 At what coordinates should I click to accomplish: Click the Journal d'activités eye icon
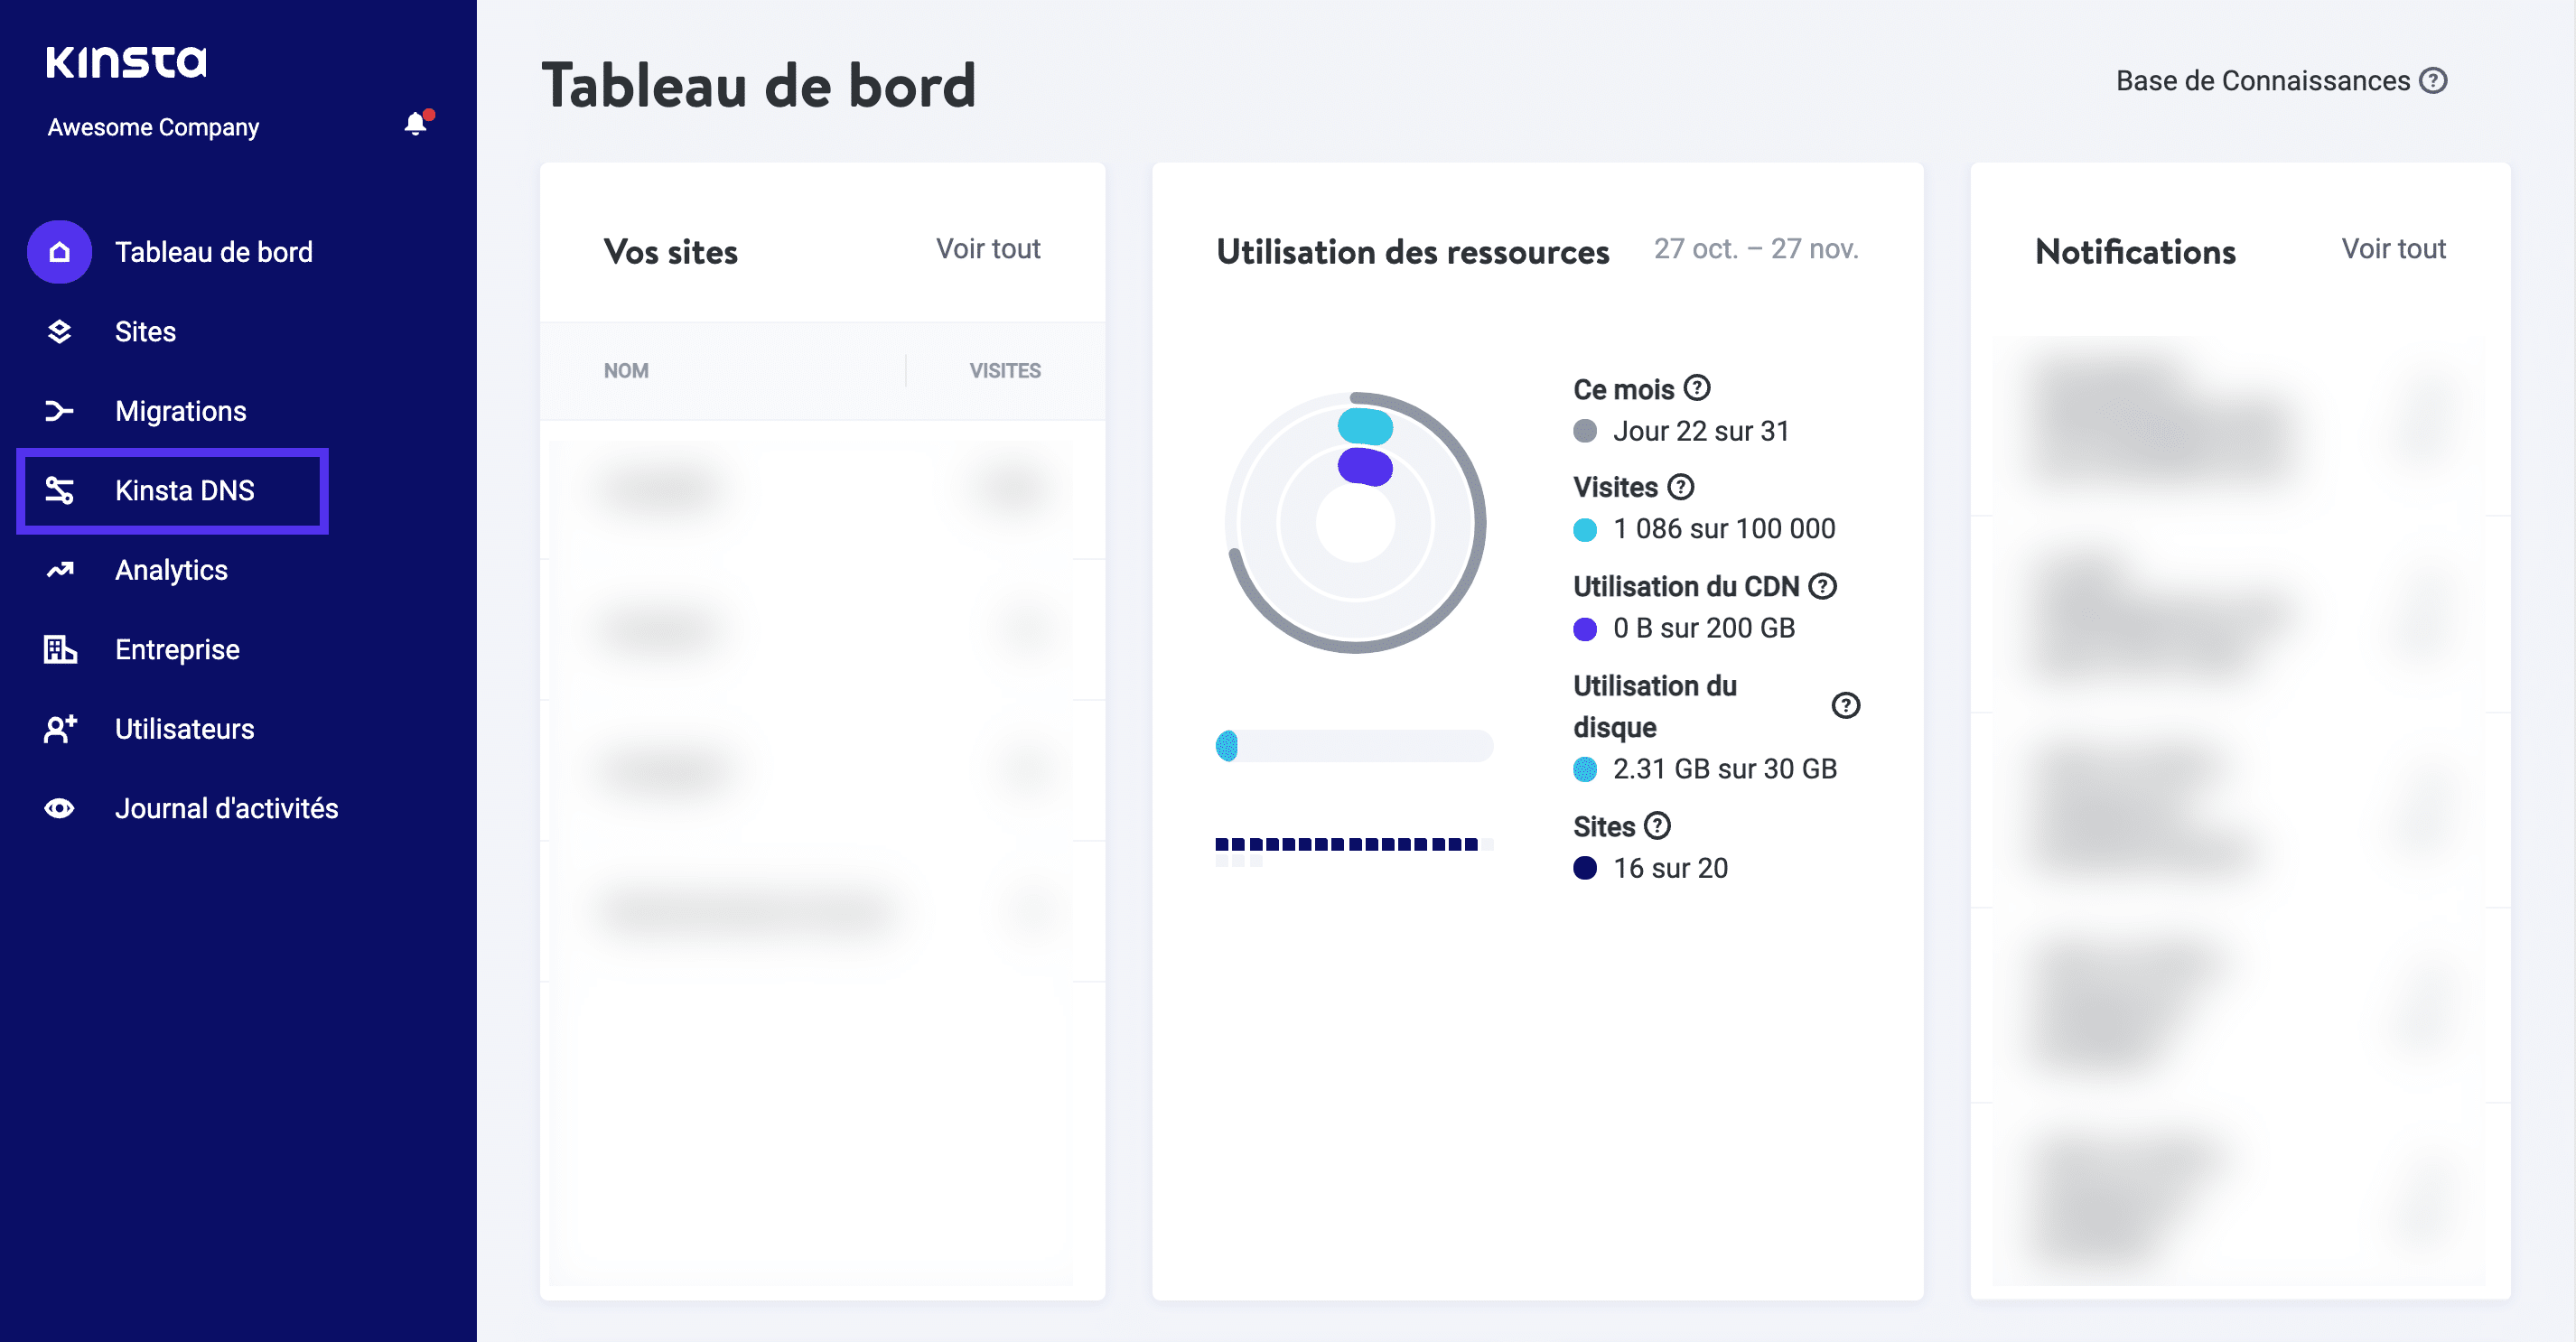pyautogui.click(x=59, y=808)
